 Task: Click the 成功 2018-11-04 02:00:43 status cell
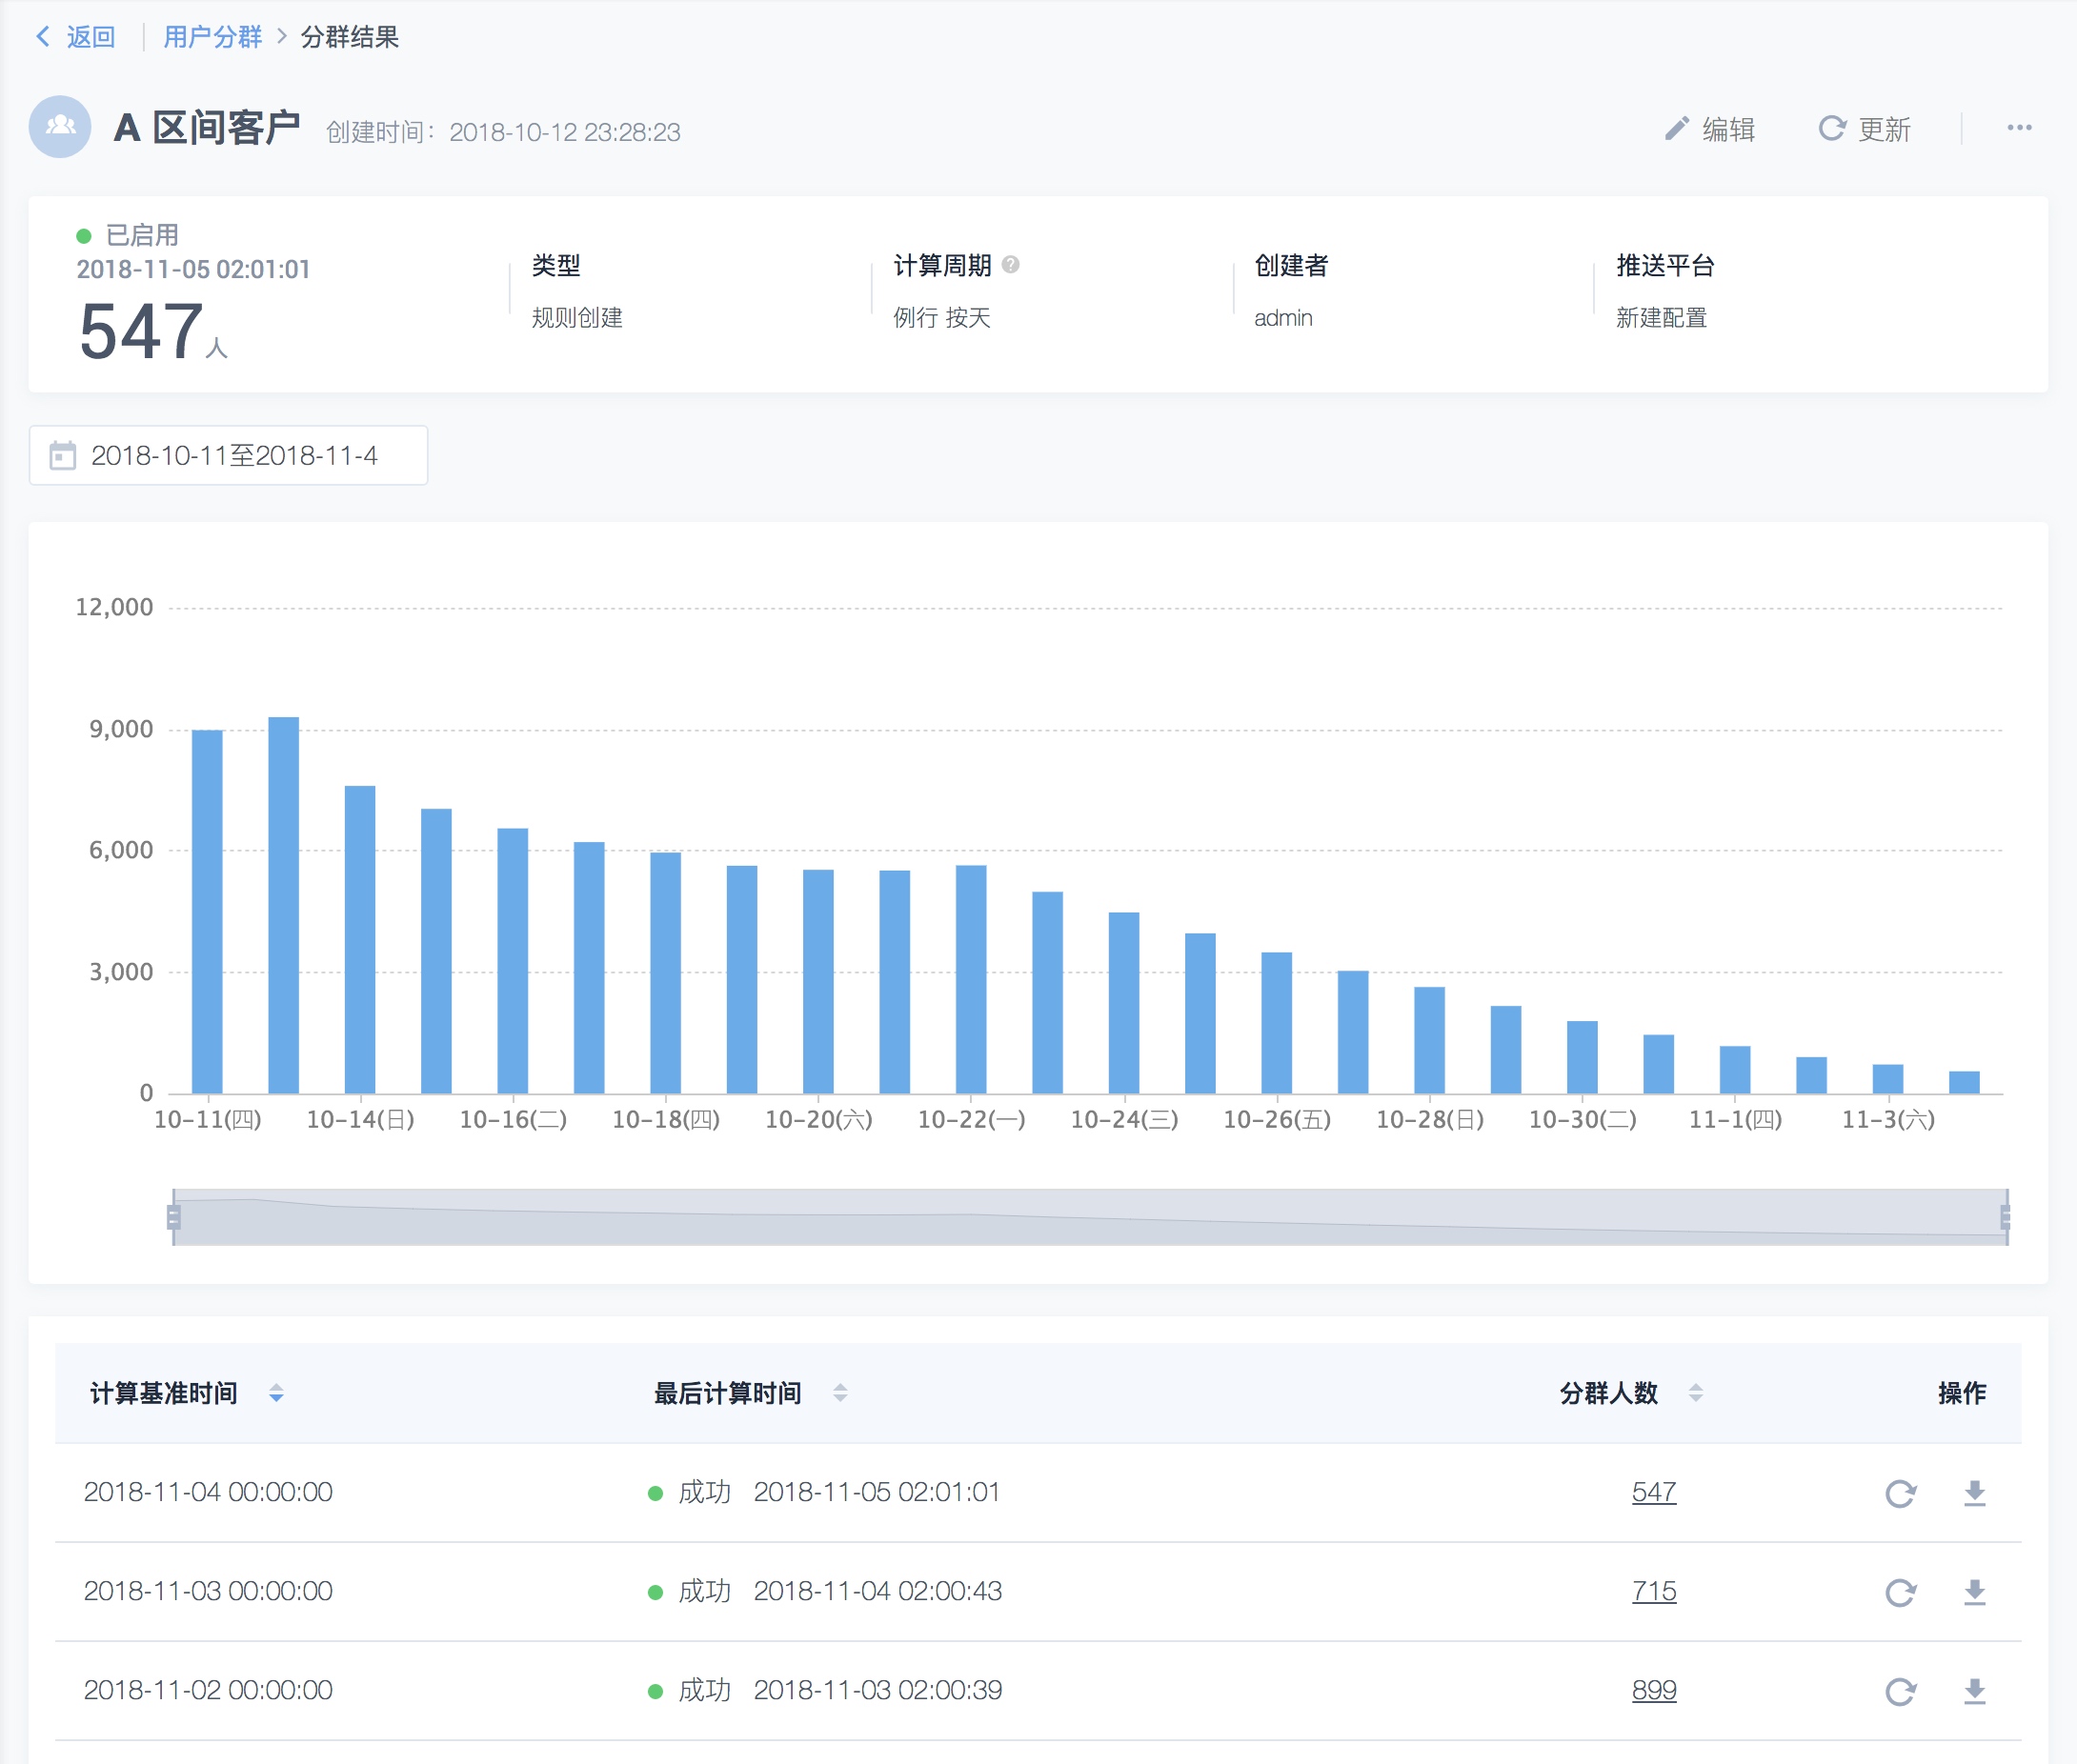[x=825, y=1591]
